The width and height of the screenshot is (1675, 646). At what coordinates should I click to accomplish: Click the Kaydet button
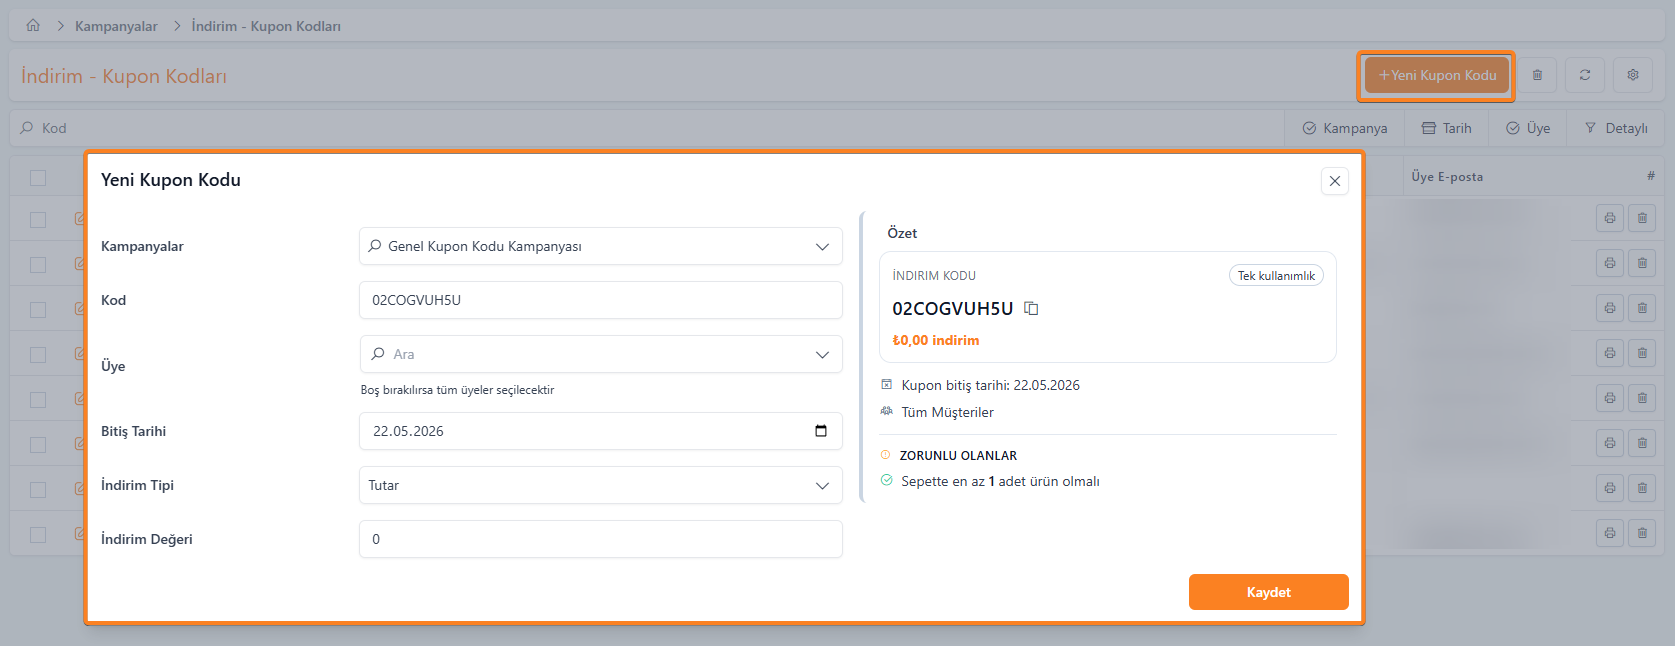pyautogui.click(x=1268, y=592)
